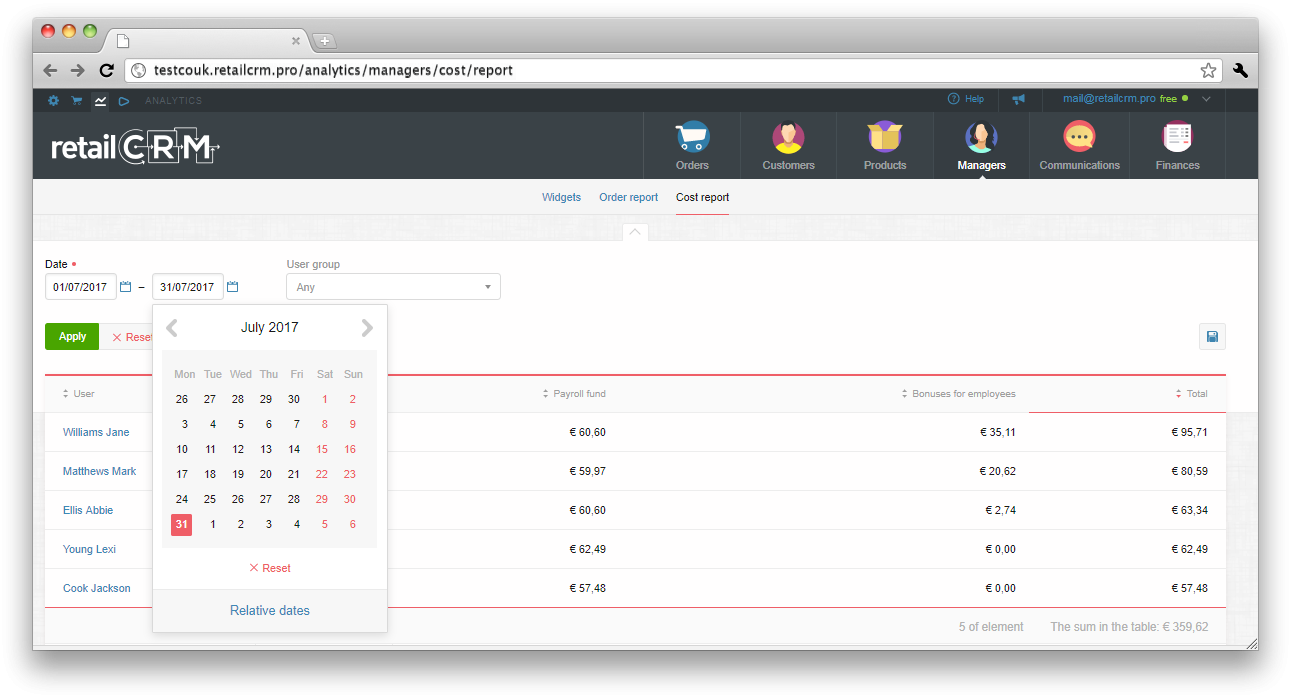
Task: Go to next month in calendar
Action: 367,327
